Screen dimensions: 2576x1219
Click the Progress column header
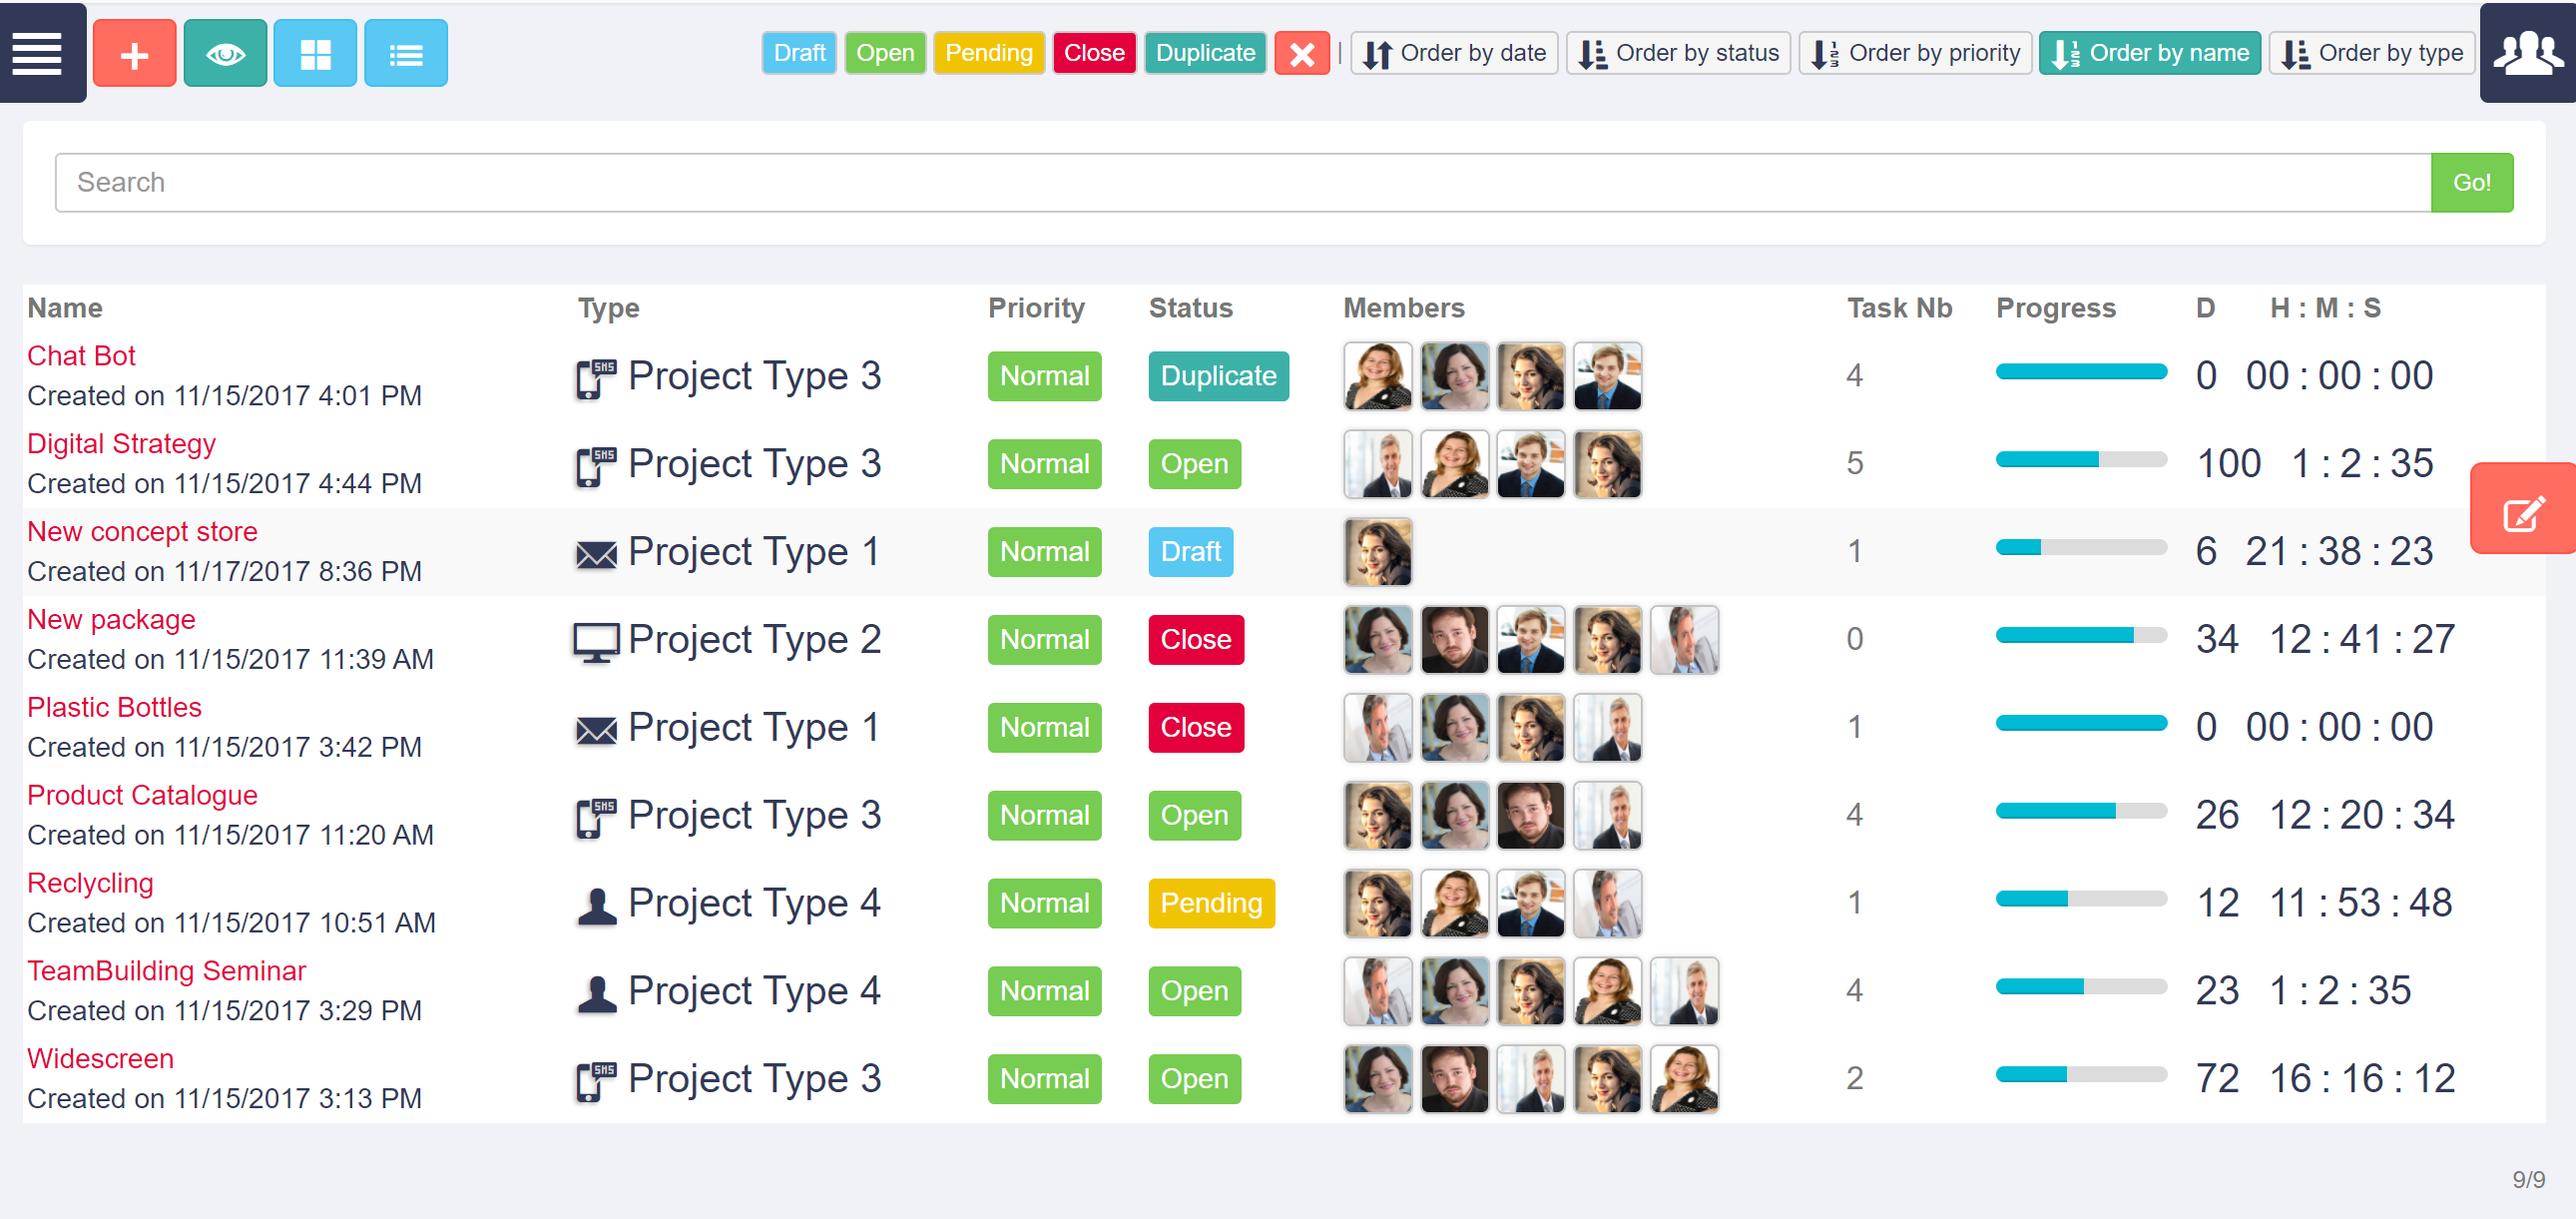(2056, 308)
